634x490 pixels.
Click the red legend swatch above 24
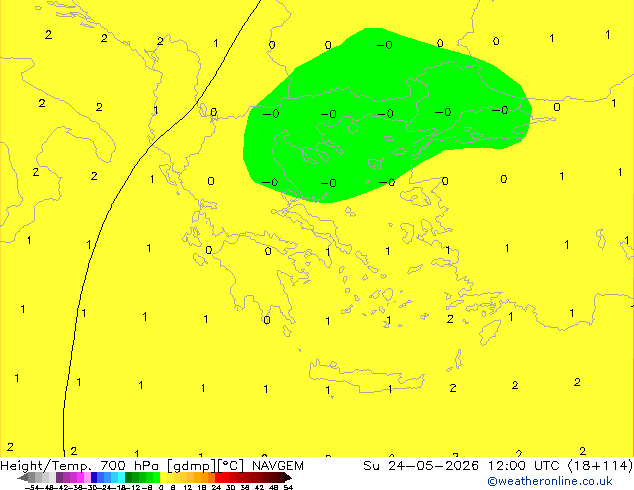(218, 477)
